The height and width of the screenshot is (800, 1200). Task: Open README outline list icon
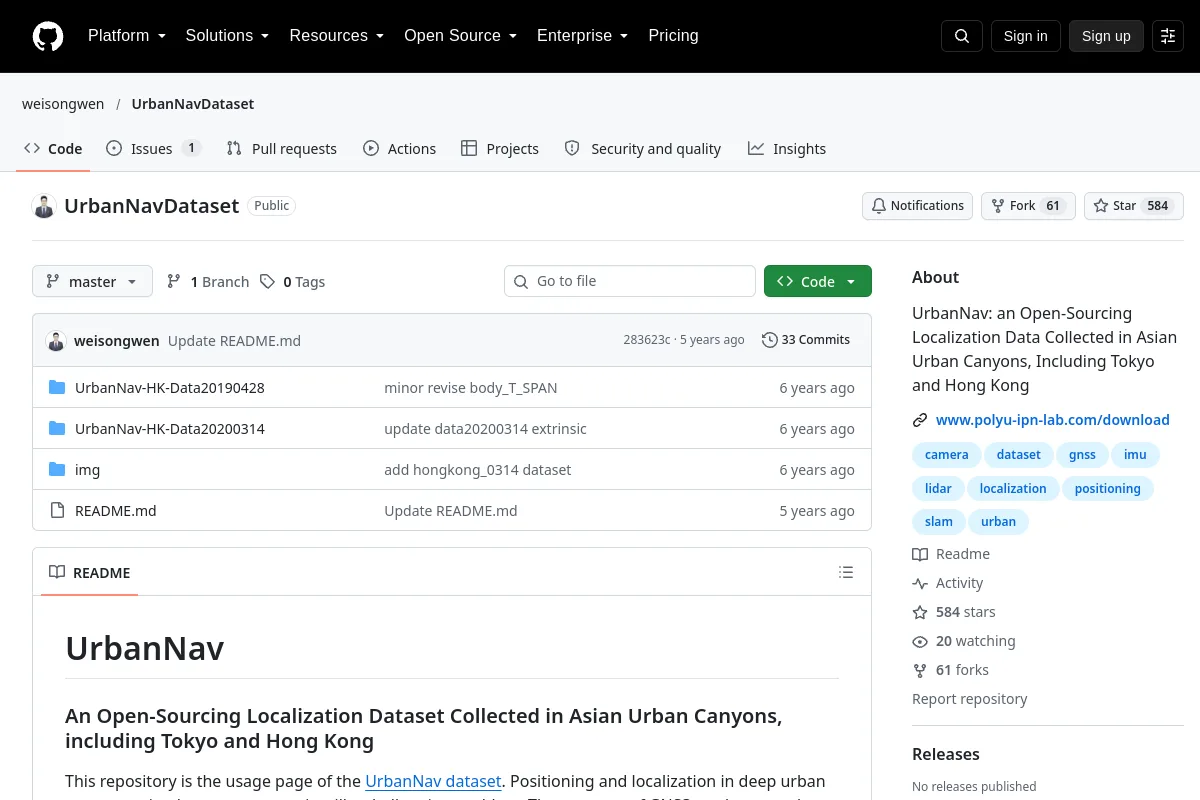pos(846,572)
